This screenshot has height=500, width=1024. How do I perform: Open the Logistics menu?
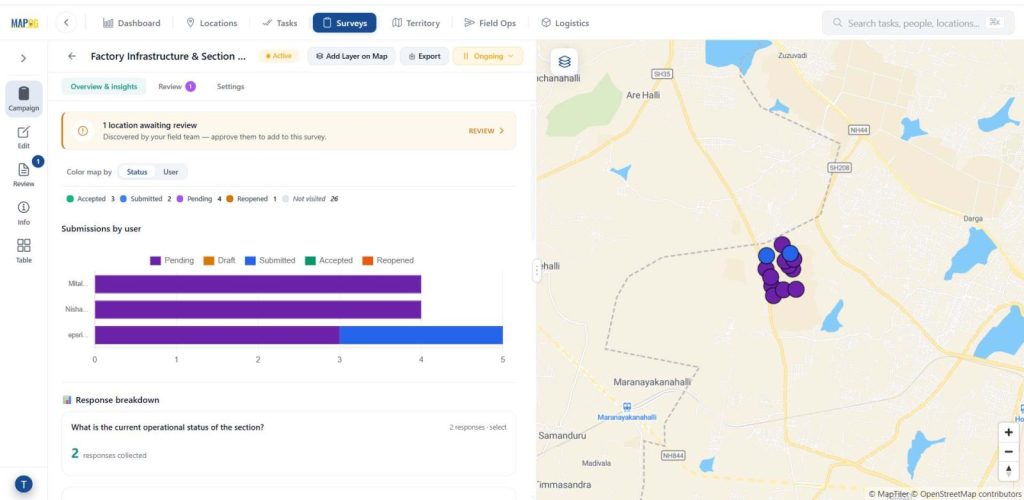click(x=565, y=23)
